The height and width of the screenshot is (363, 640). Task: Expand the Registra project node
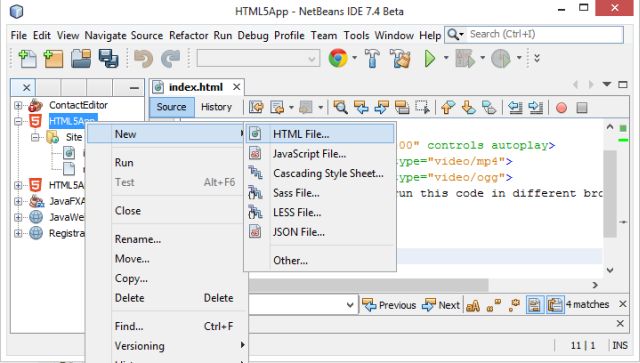click(x=18, y=234)
